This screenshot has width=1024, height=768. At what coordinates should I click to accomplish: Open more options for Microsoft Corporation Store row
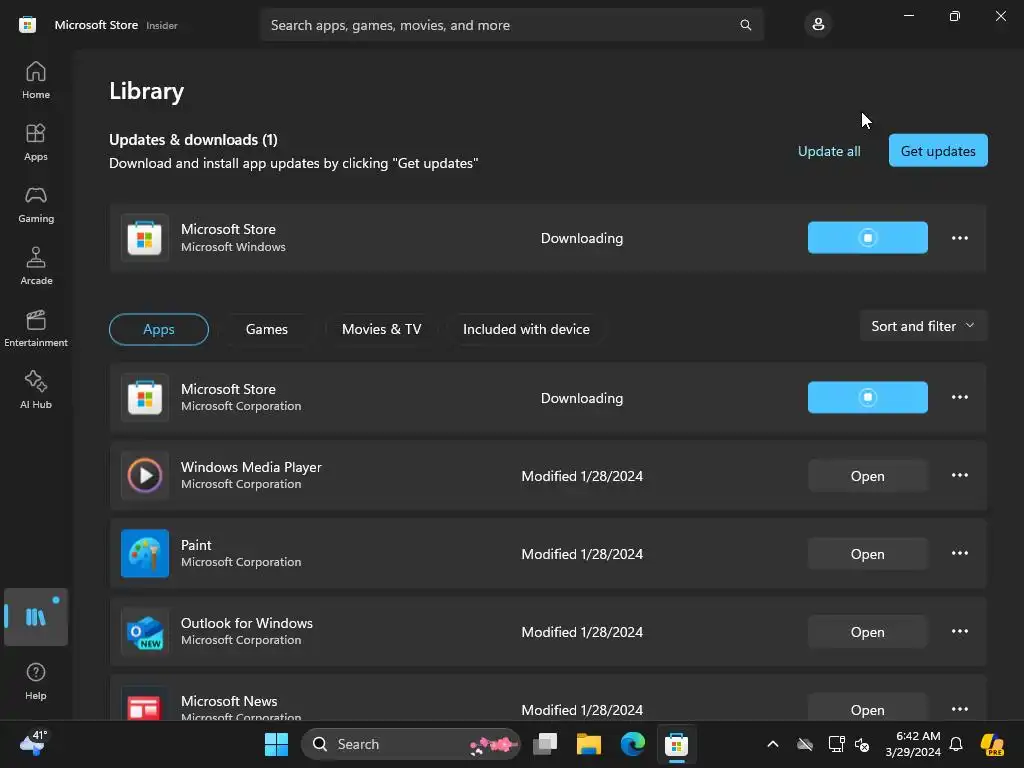(959, 397)
